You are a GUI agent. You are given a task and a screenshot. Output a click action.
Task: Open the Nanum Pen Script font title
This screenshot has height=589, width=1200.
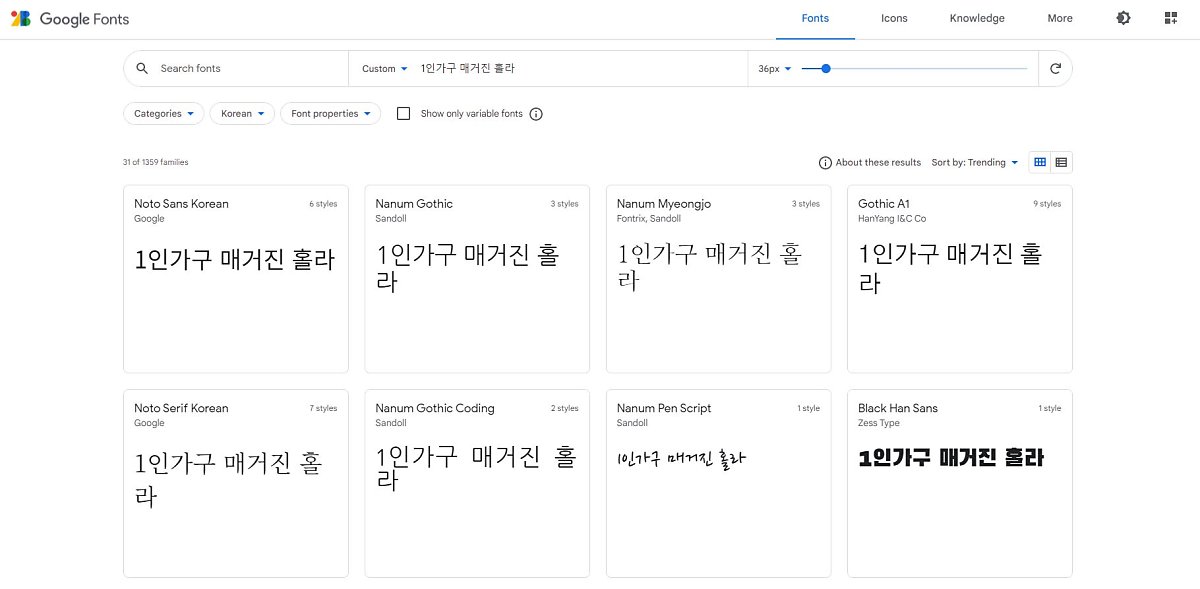pyautogui.click(x=664, y=408)
